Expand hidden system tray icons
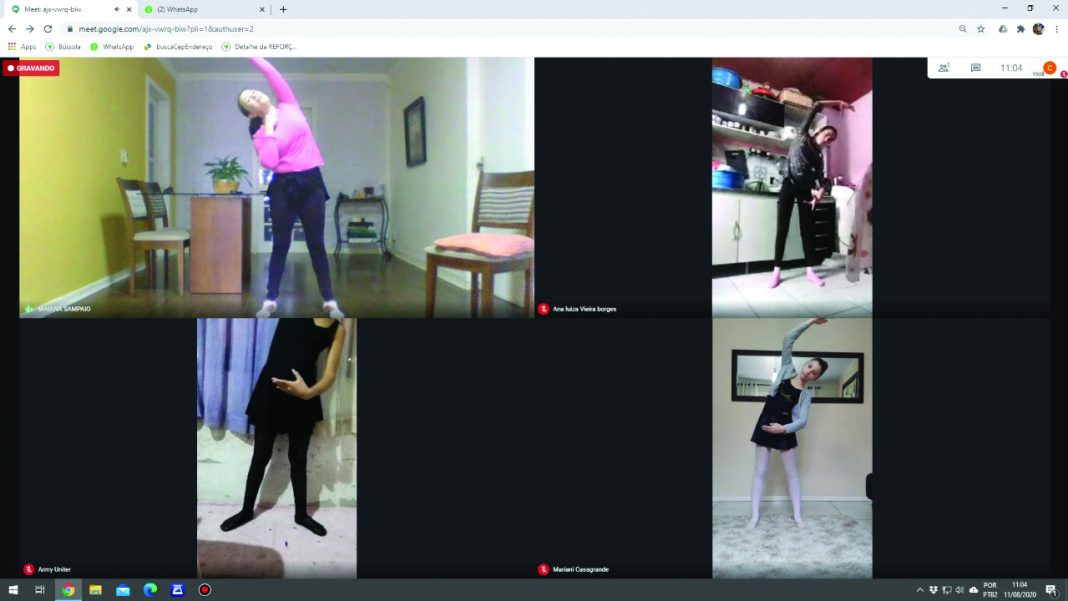 [920, 590]
